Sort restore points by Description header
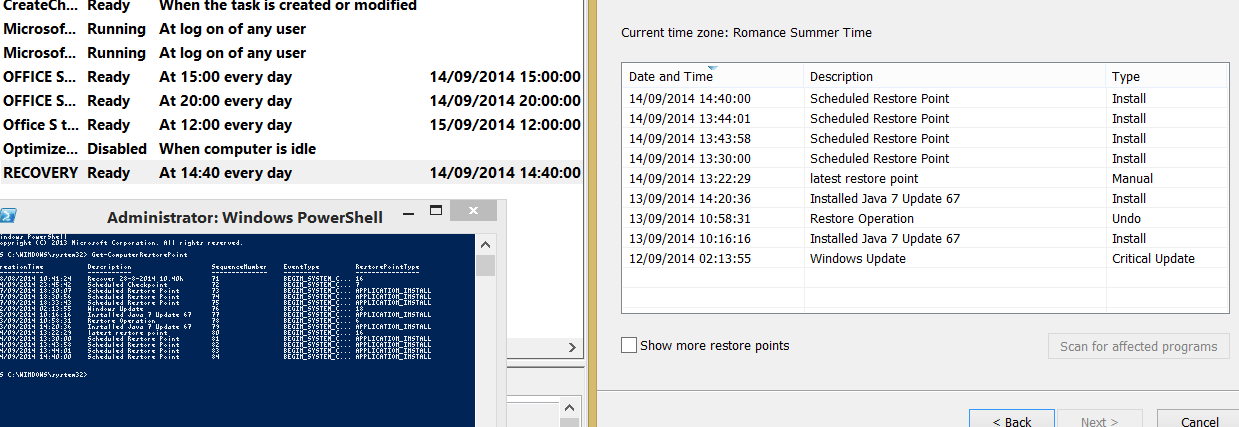1239x427 pixels. pos(841,77)
